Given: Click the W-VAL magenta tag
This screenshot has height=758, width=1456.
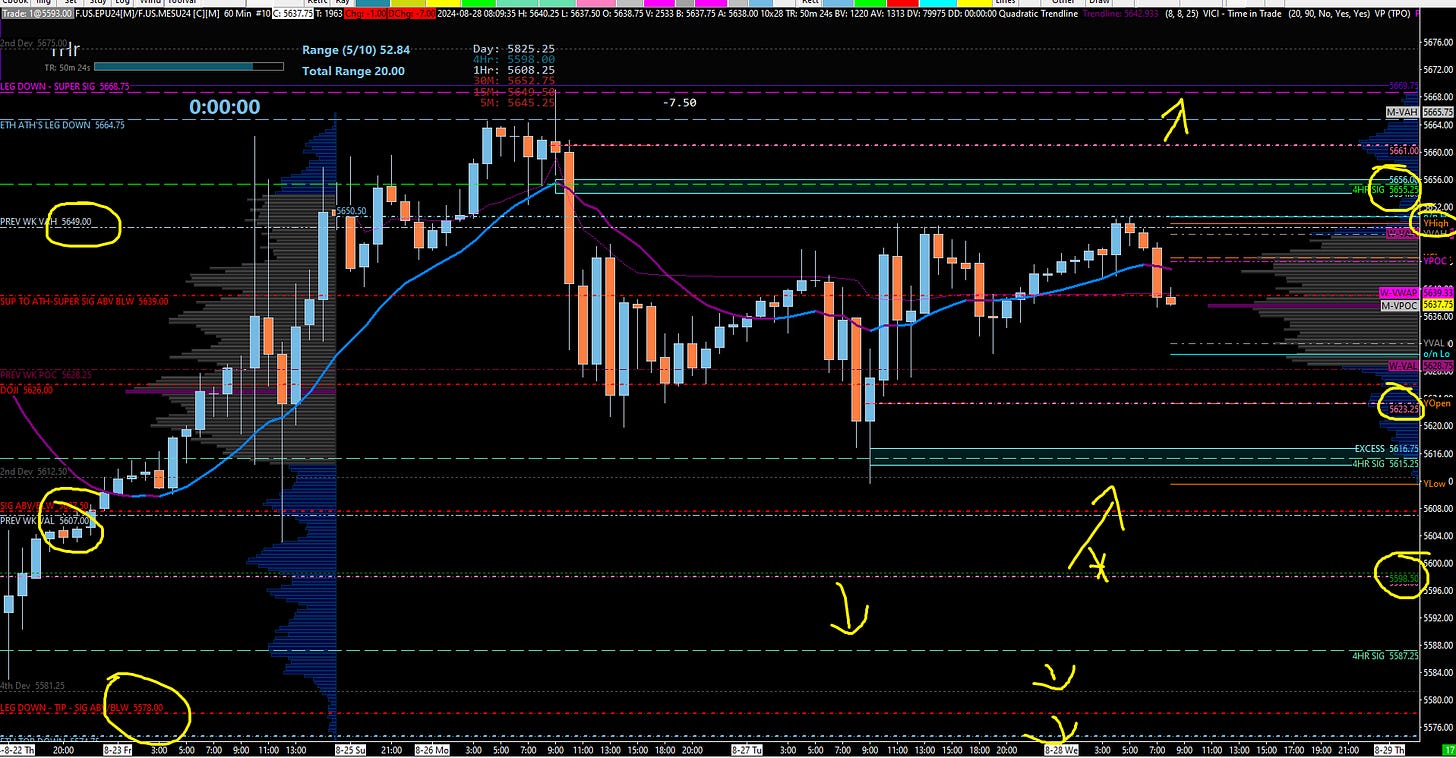Looking at the screenshot, I should (x=1402, y=365).
